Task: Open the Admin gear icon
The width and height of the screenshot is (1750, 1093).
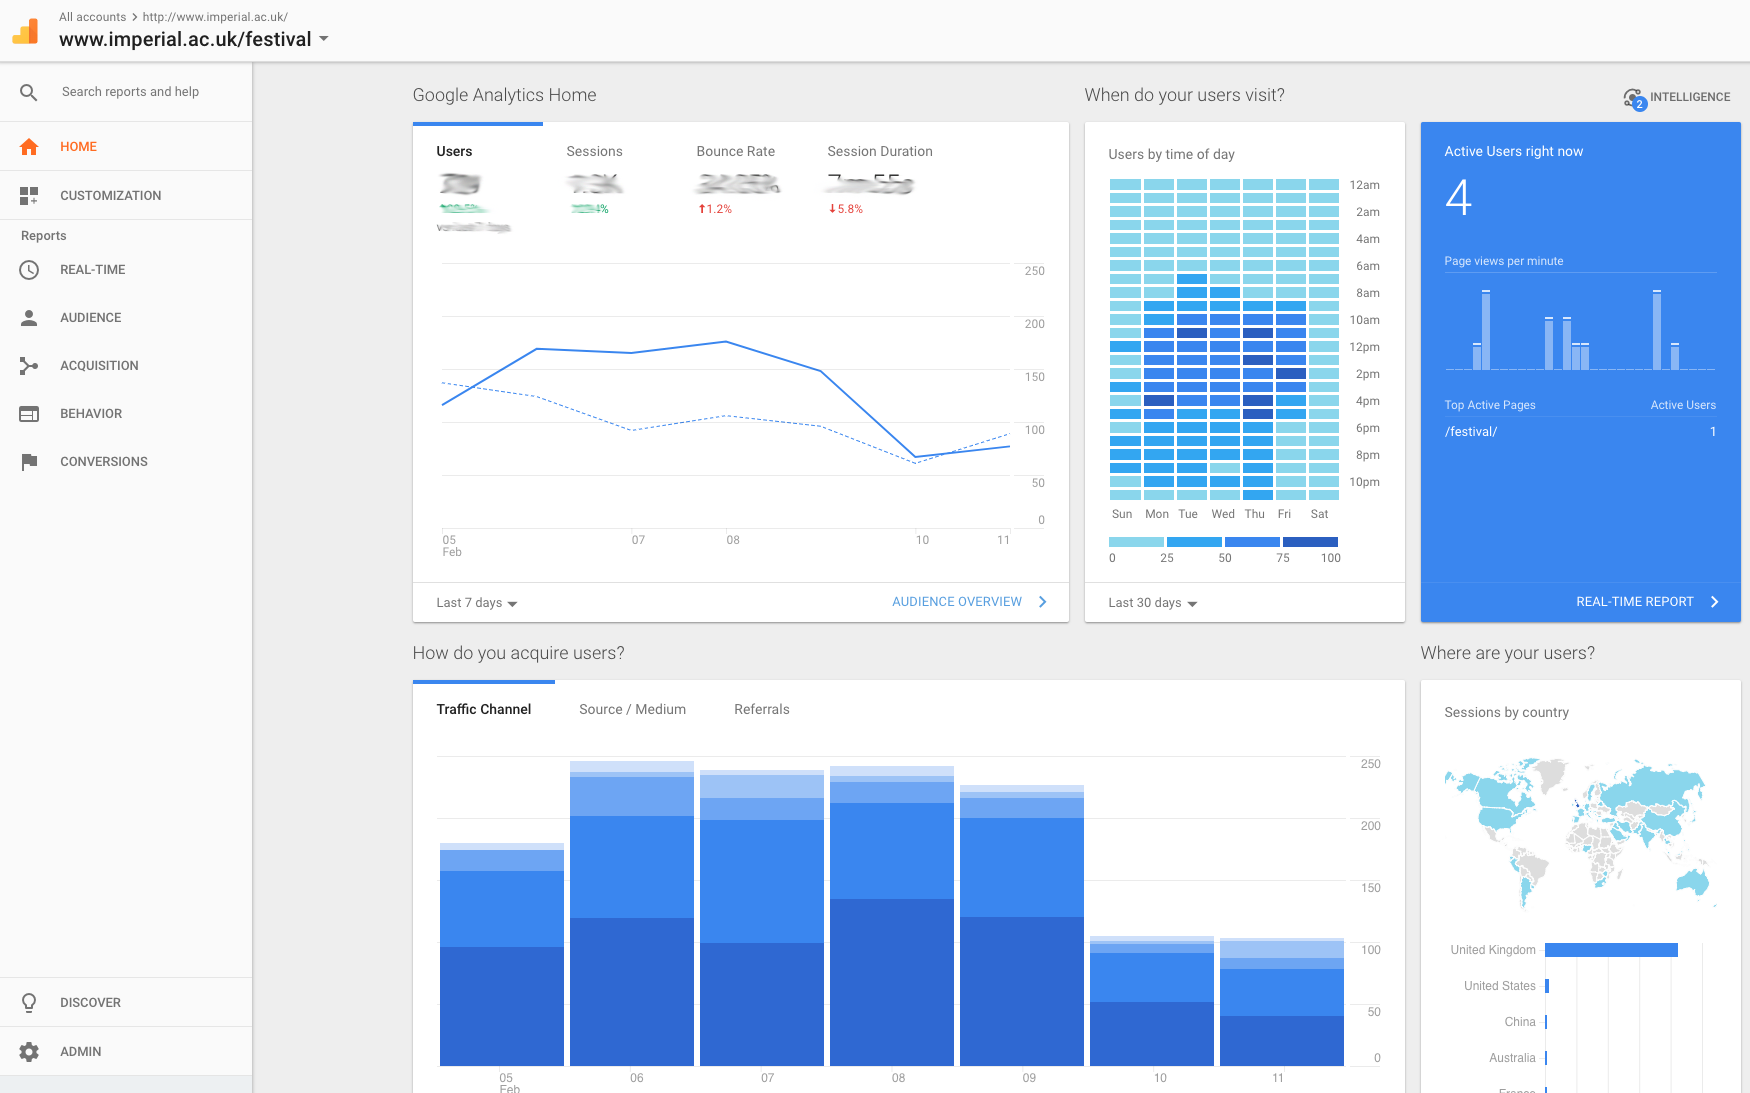Action: coord(29,1052)
